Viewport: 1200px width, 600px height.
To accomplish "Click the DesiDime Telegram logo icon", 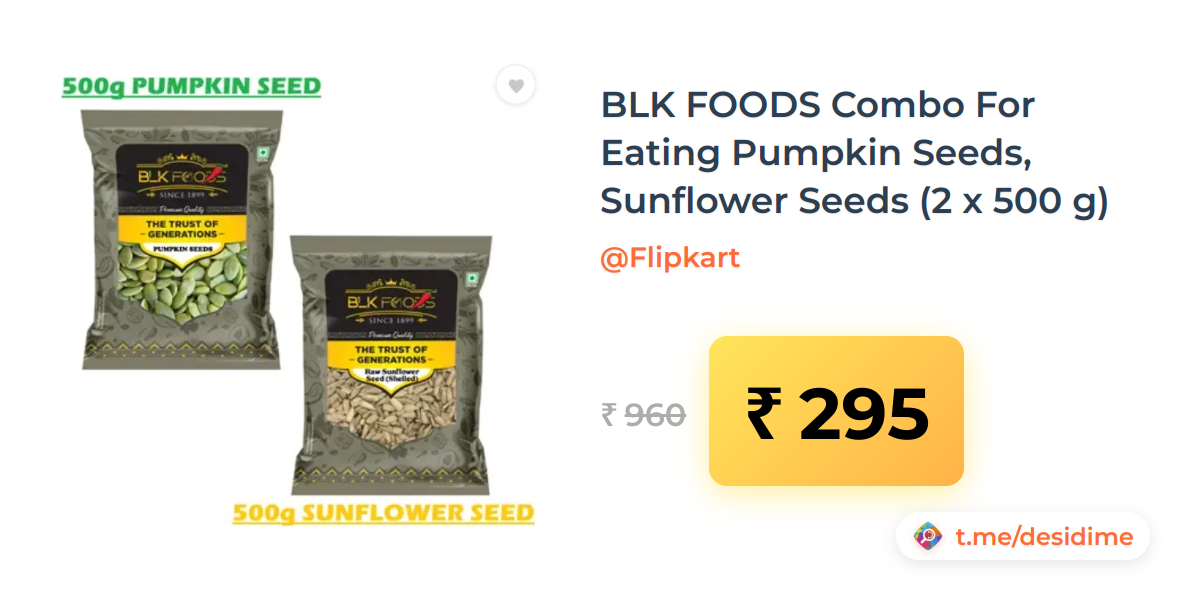I will tap(929, 537).
